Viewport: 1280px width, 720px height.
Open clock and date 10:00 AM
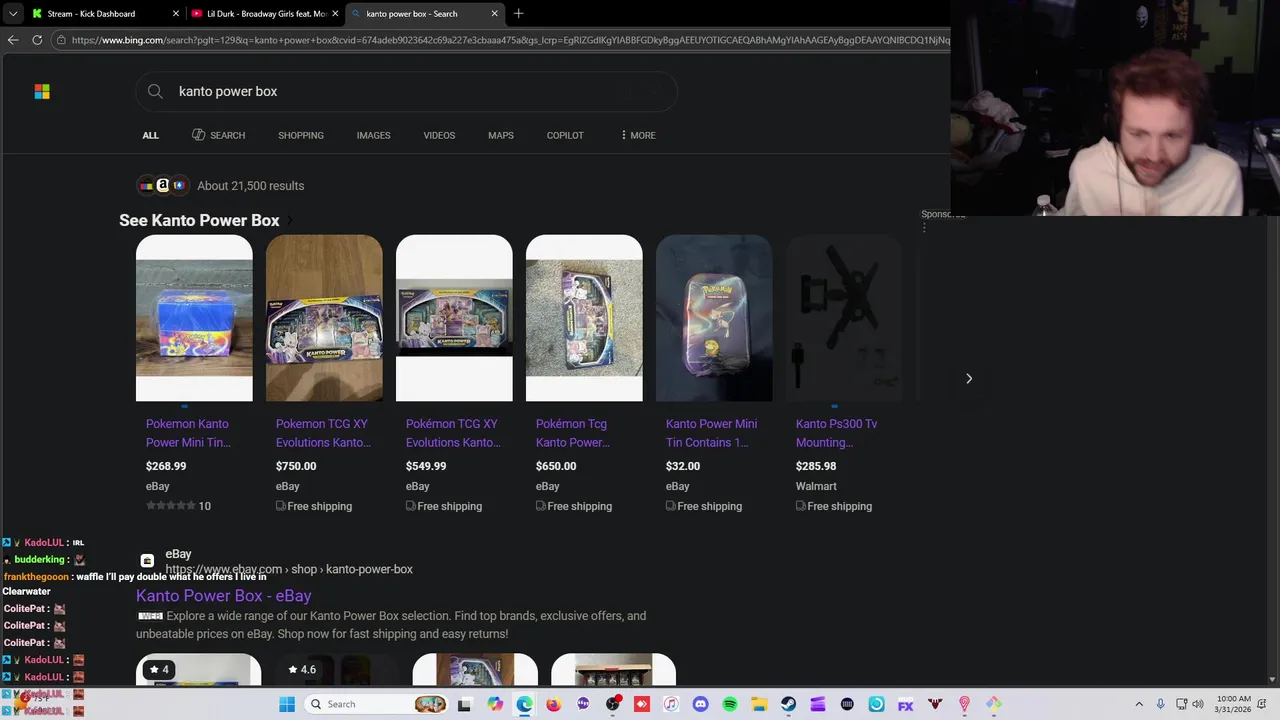pyautogui.click(x=1234, y=704)
